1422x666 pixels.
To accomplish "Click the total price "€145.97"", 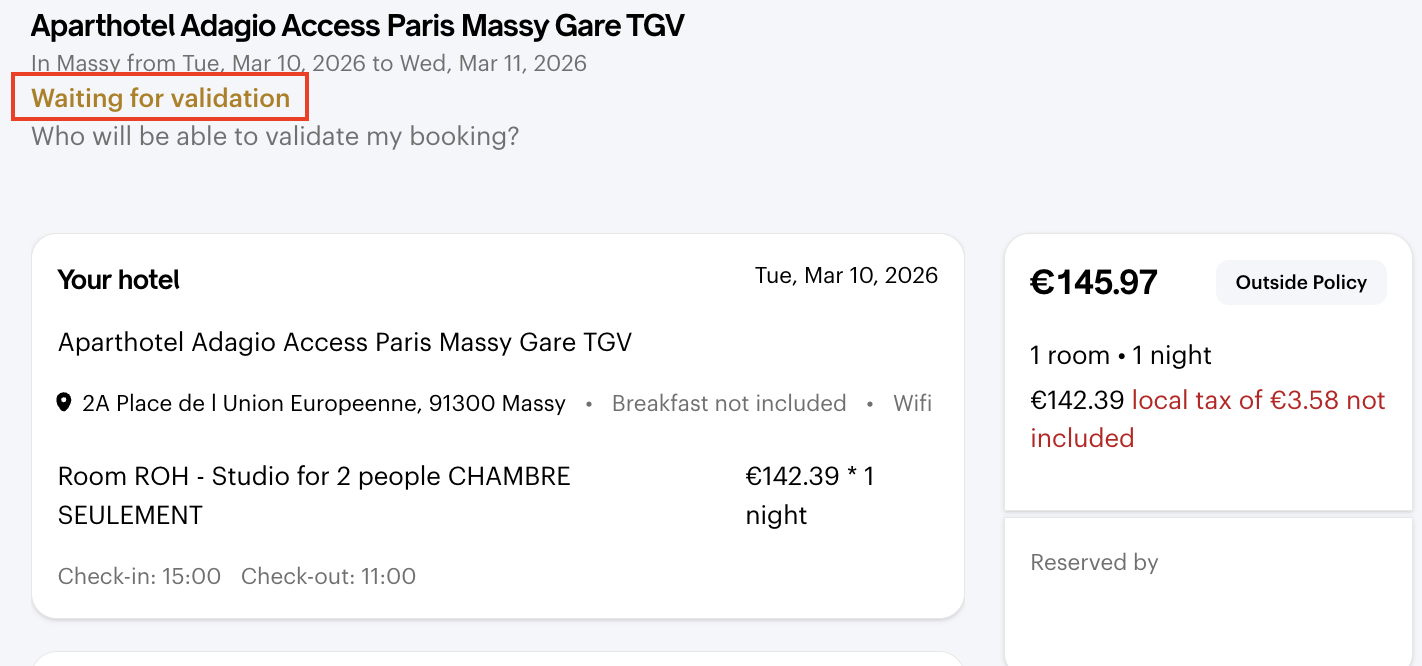I will [1093, 283].
